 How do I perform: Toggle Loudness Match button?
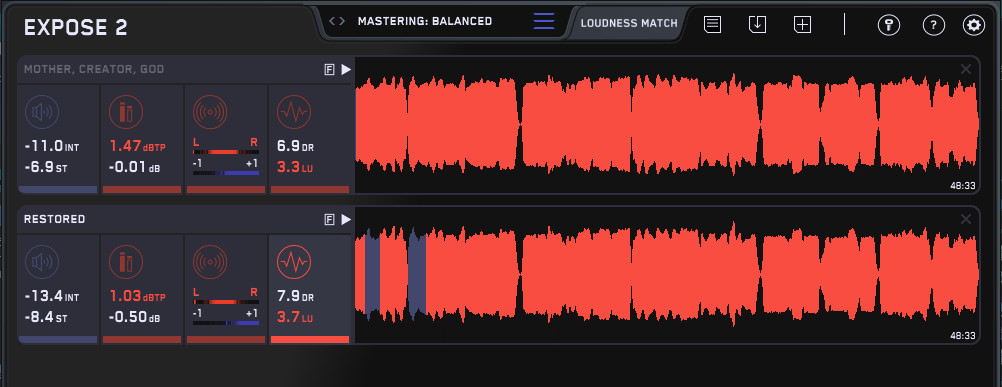point(629,24)
